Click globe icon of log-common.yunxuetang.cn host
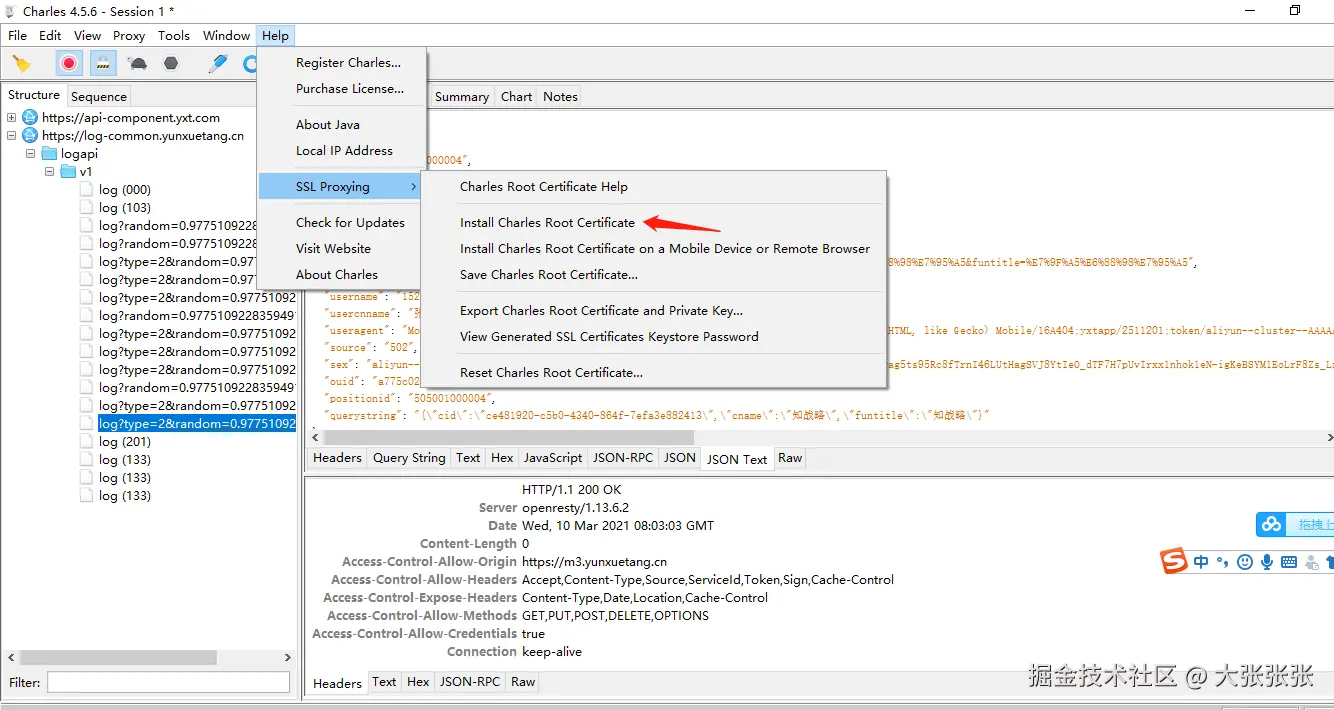1334x710 pixels. [30, 136]
